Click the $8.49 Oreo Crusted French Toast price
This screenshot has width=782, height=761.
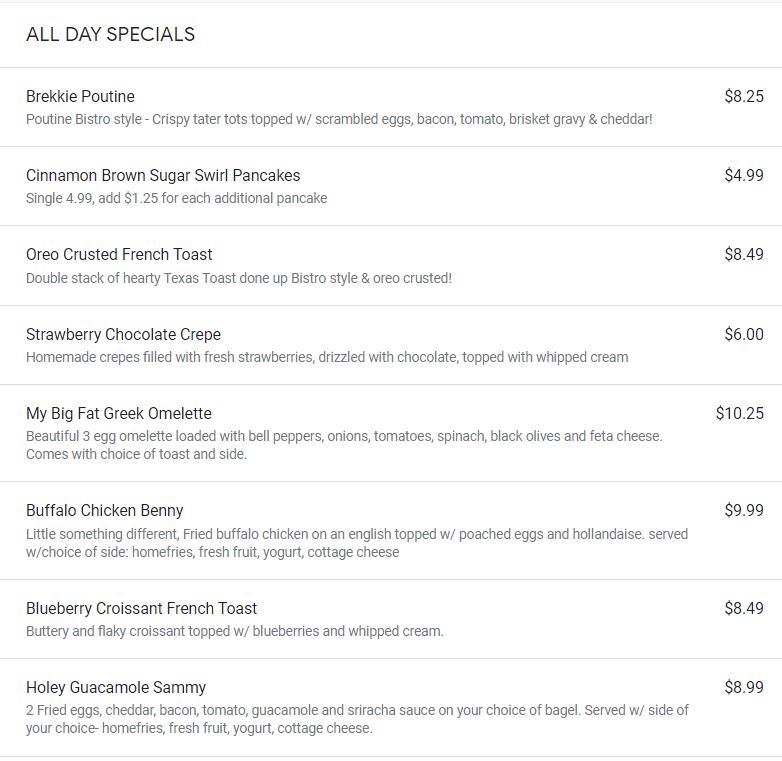(x=743, y=254)
